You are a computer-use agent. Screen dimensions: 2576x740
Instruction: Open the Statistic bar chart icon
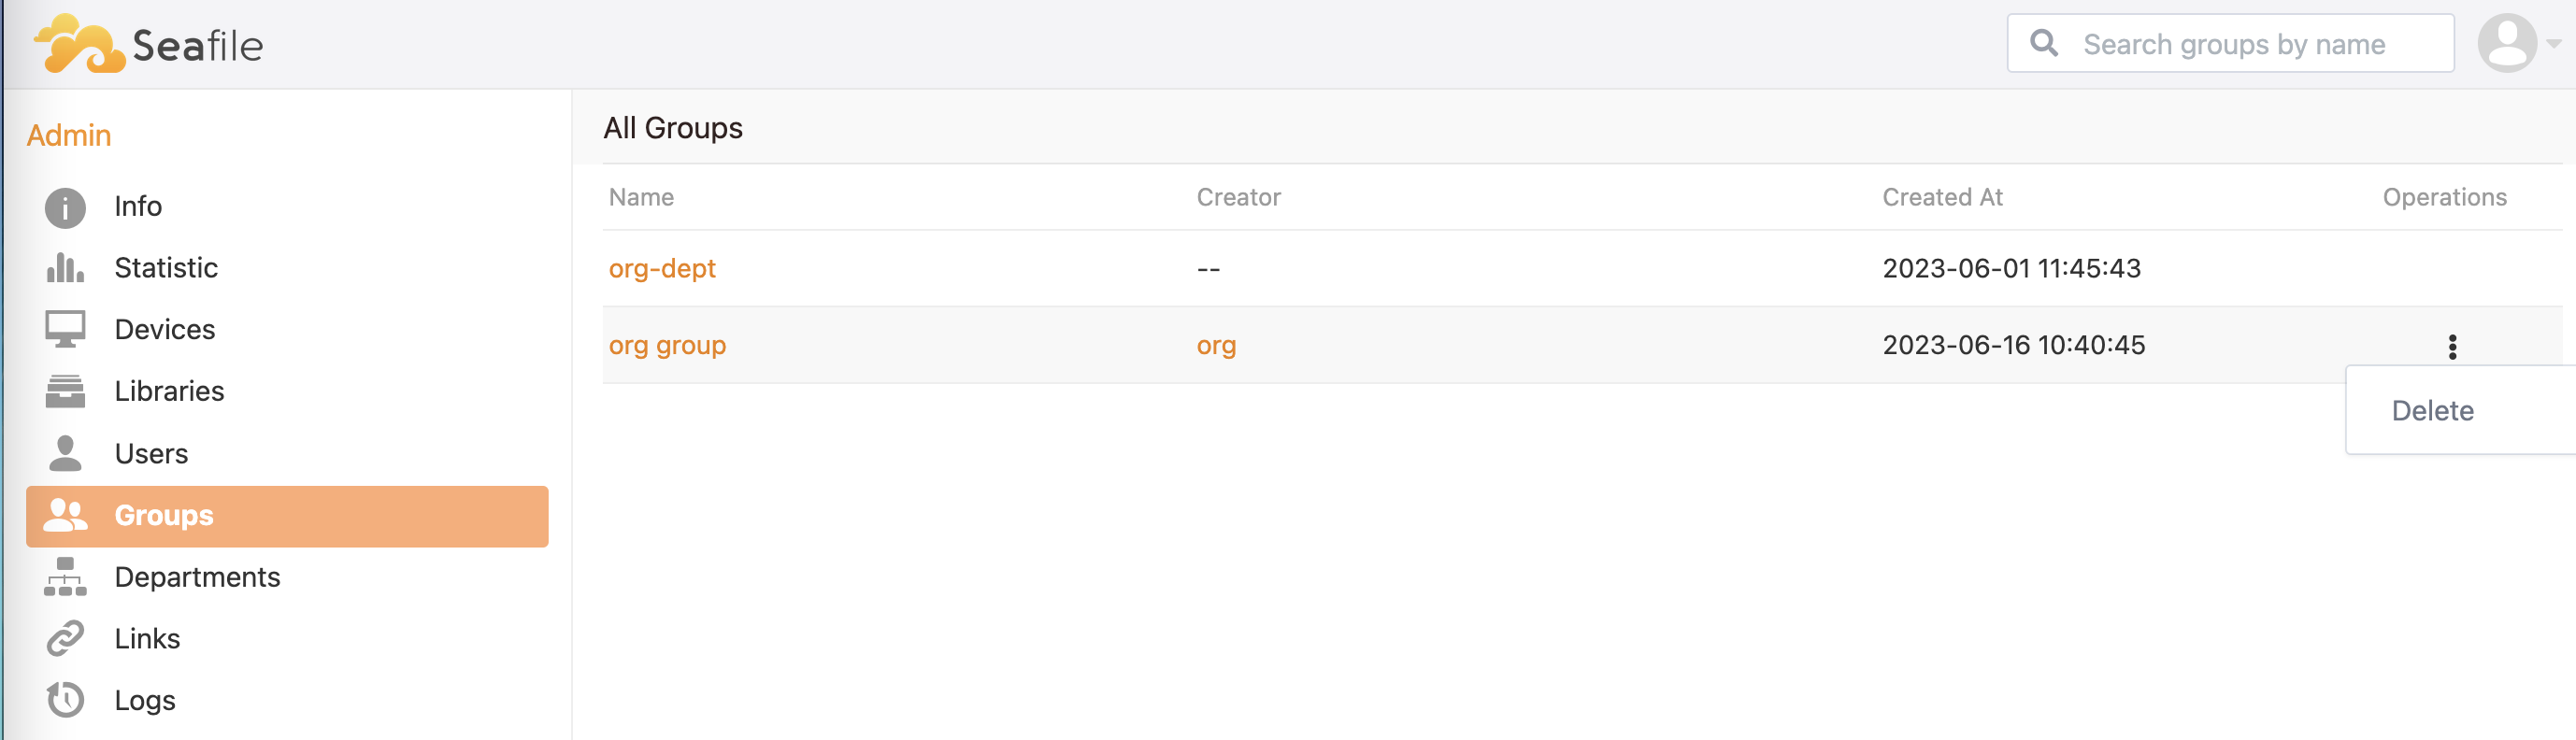coord(65,268)
